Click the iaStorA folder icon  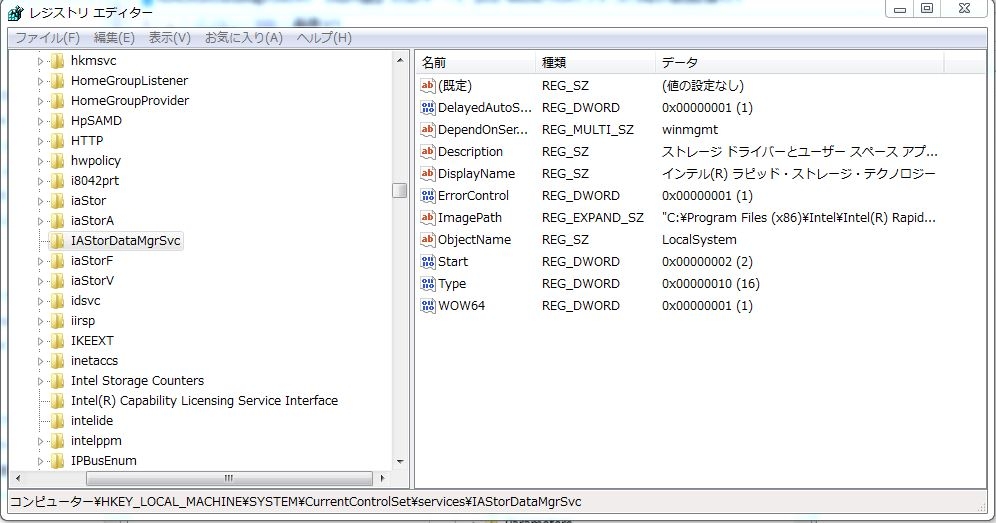click(x=57, y=221)
